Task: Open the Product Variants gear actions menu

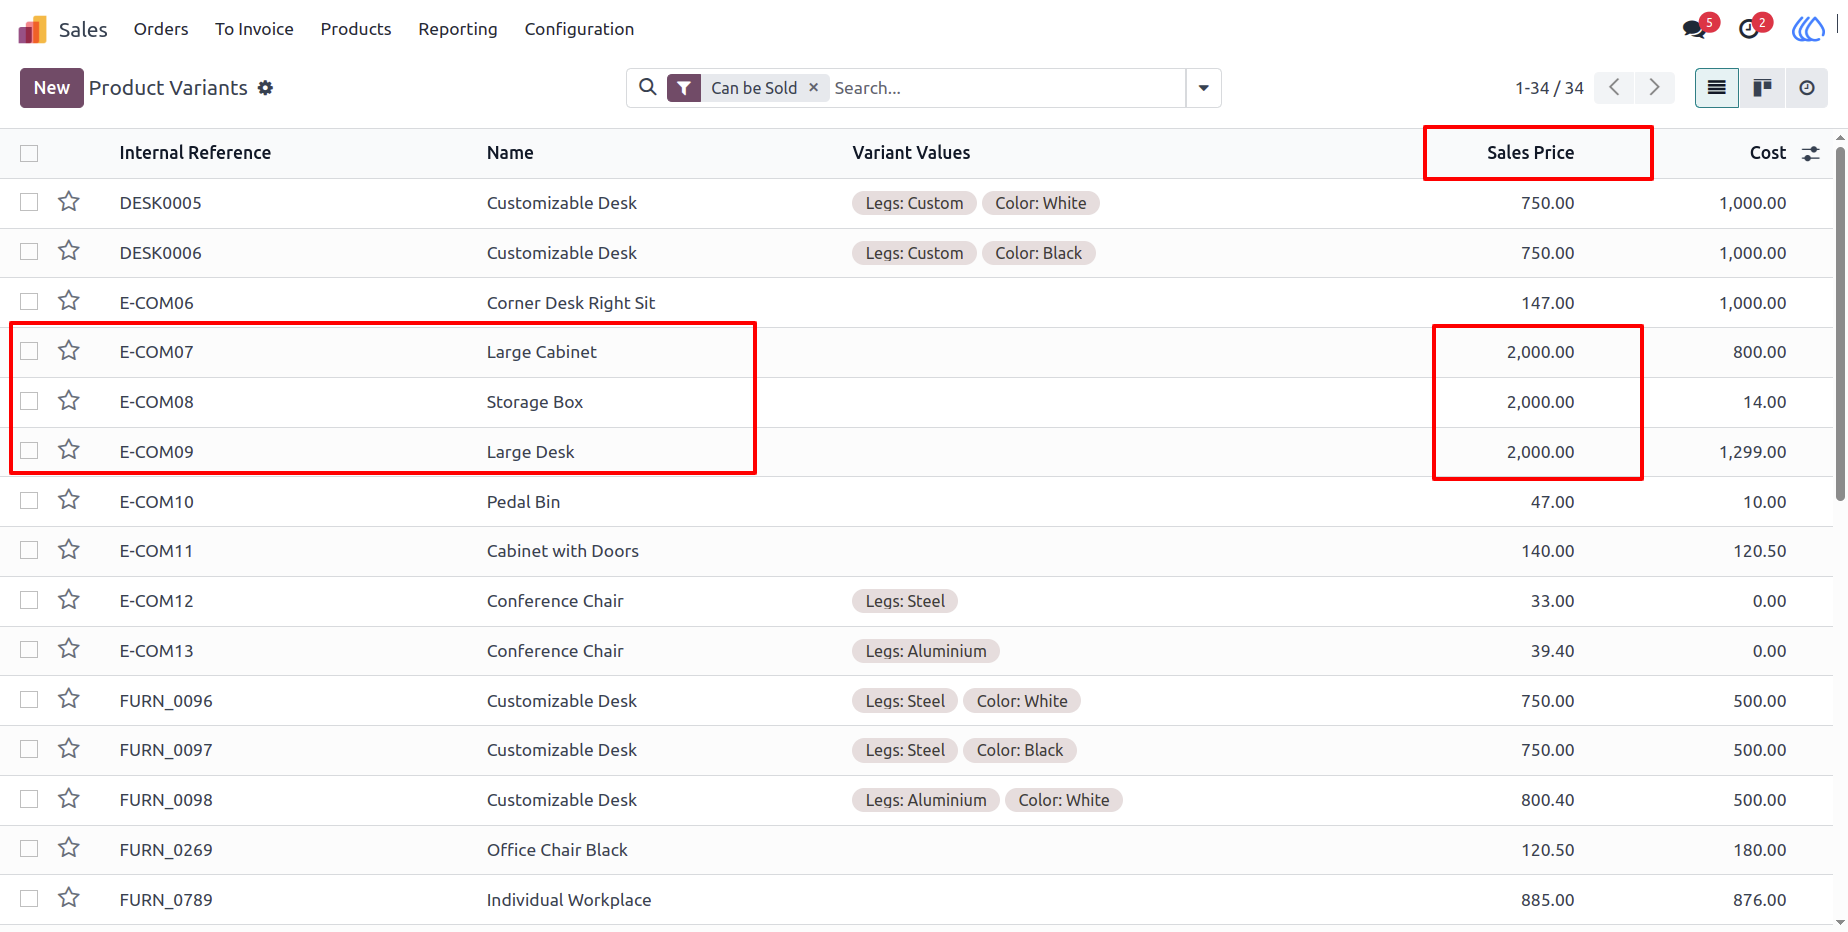Action: coord(265,88)
